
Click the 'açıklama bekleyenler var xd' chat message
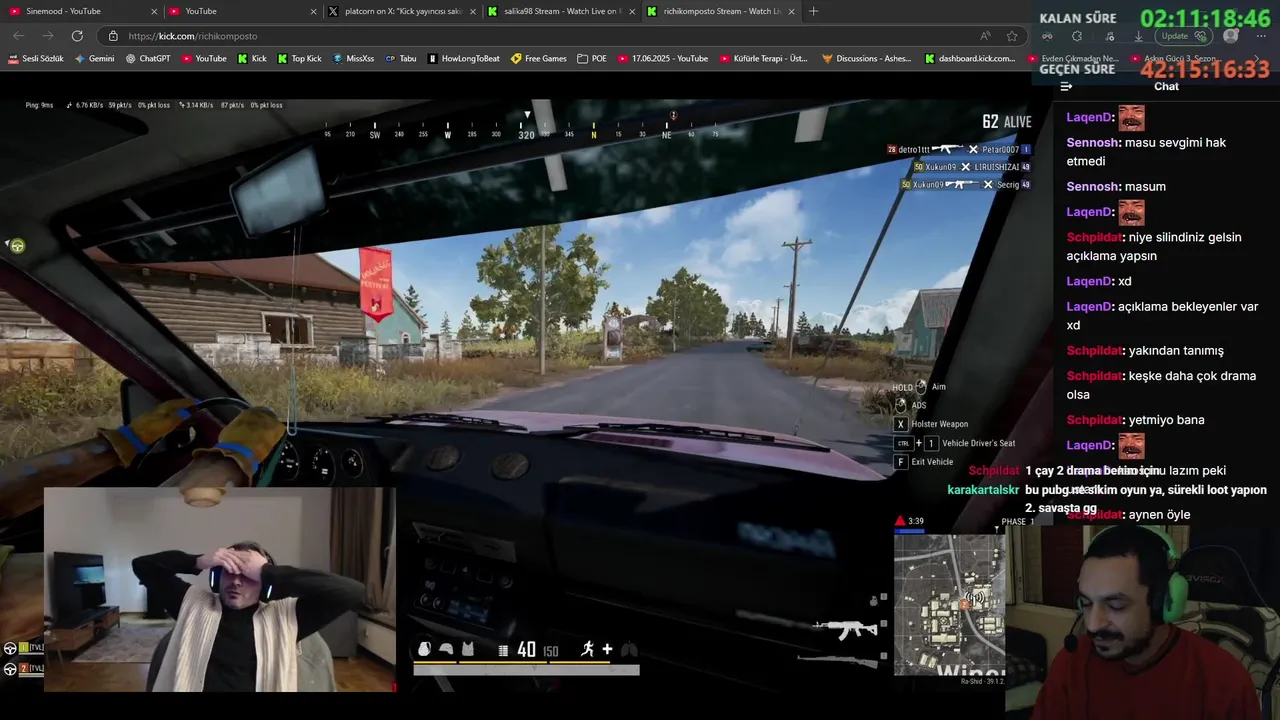[1162, 316]
